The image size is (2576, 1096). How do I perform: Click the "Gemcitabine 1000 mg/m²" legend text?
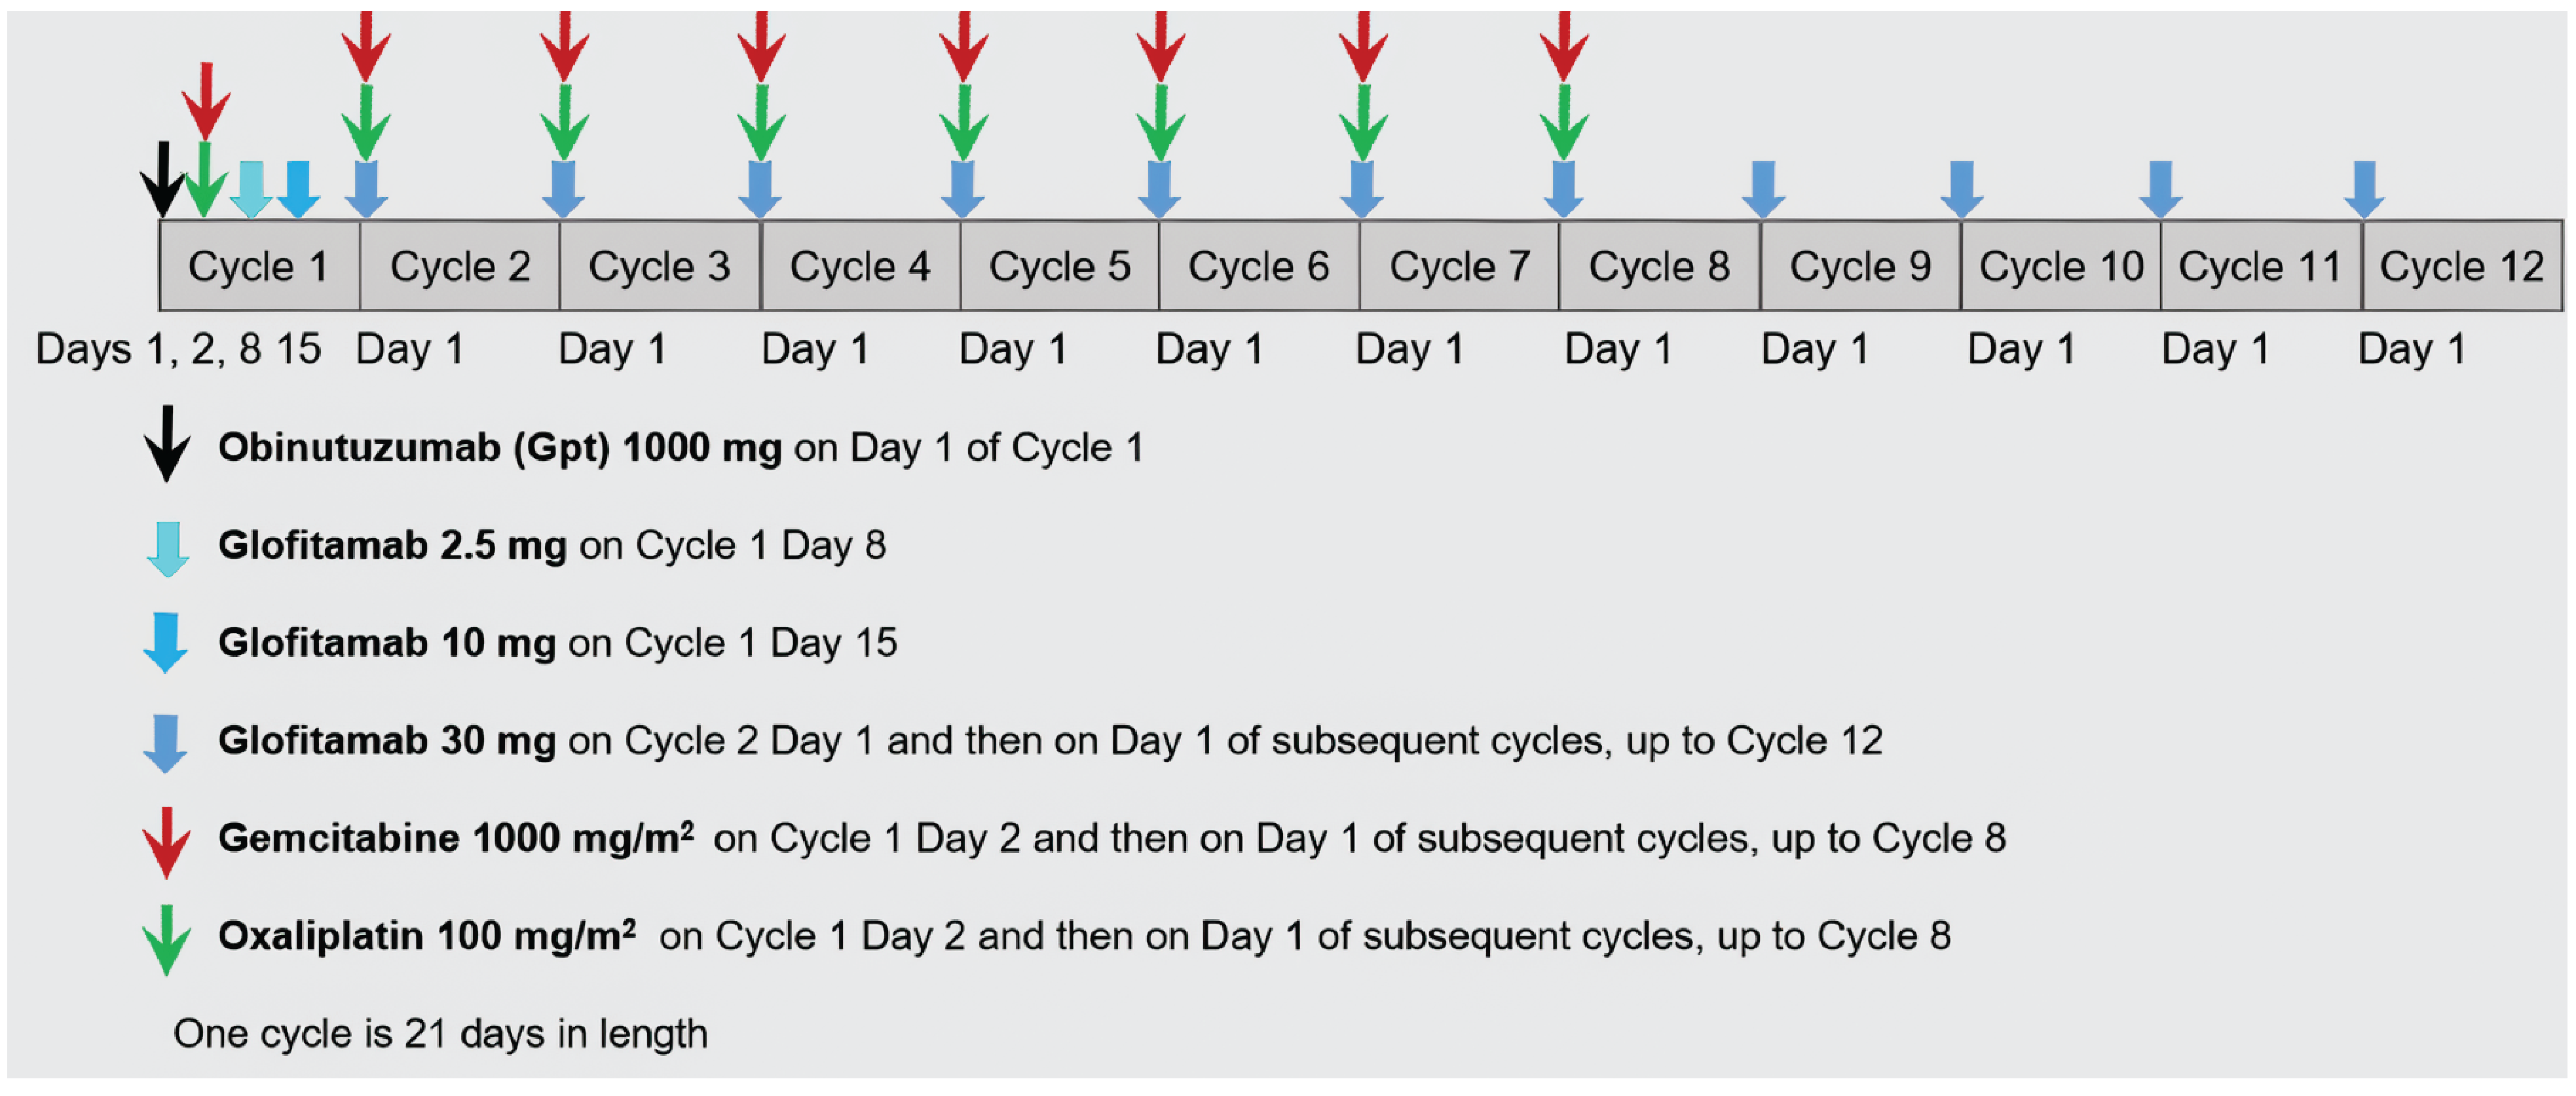(x=456, y=838)
